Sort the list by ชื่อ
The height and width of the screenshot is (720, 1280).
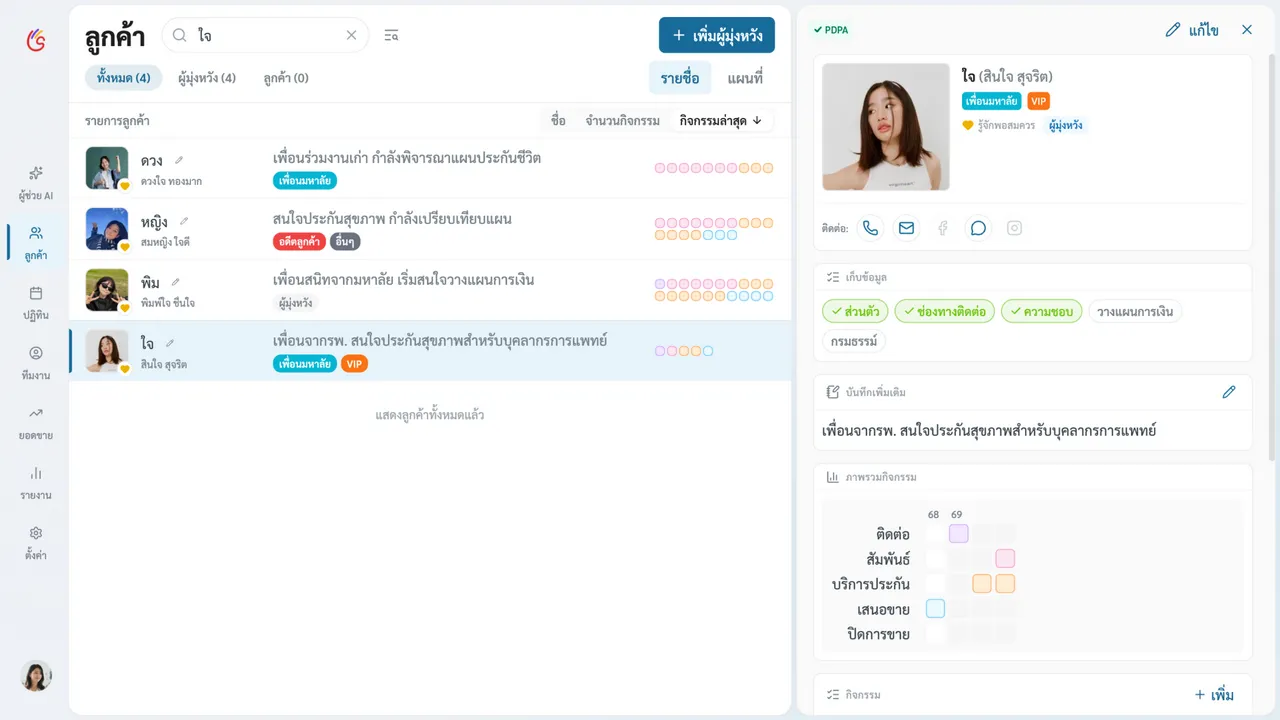click(558, 121)
